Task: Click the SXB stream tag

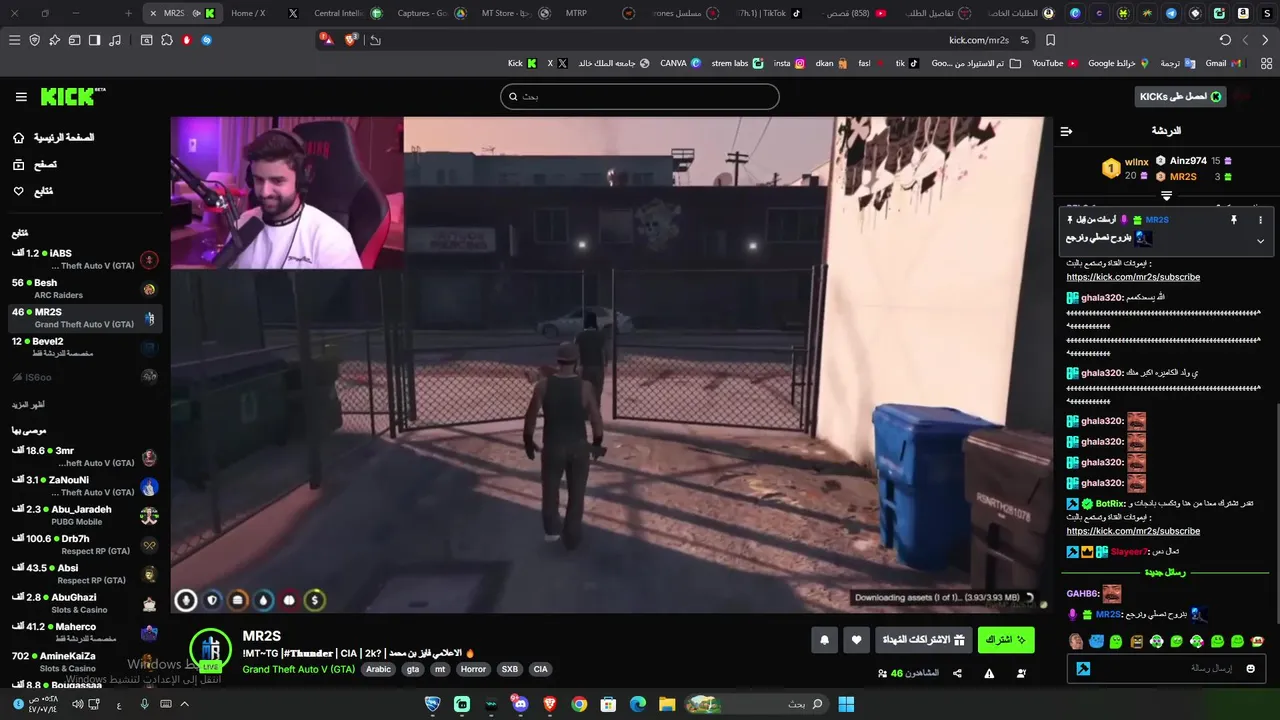Action: coord(510,670)
